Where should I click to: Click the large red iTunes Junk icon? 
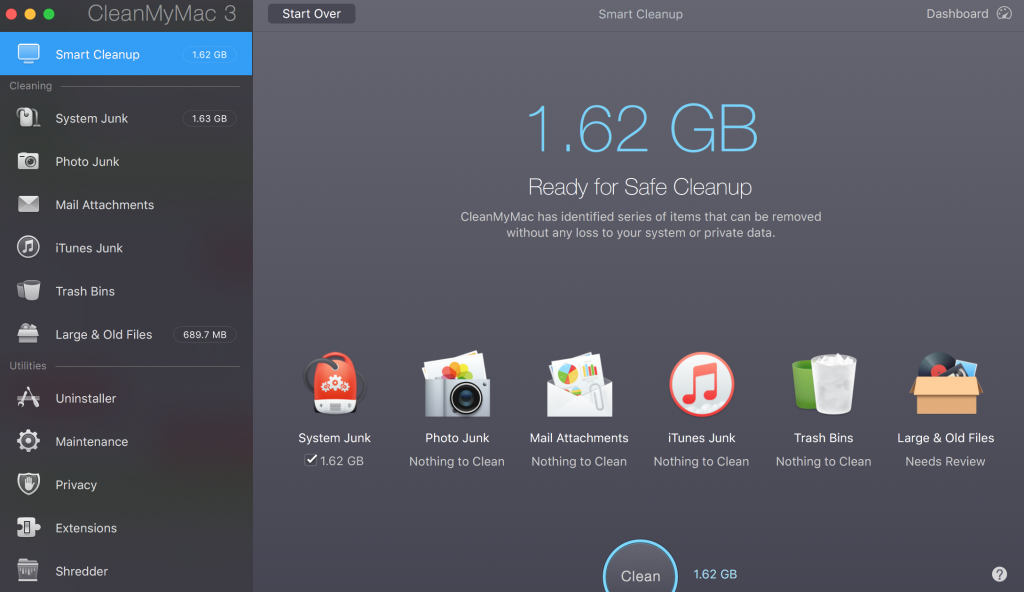pyautogui.click(x=701, y=384)
